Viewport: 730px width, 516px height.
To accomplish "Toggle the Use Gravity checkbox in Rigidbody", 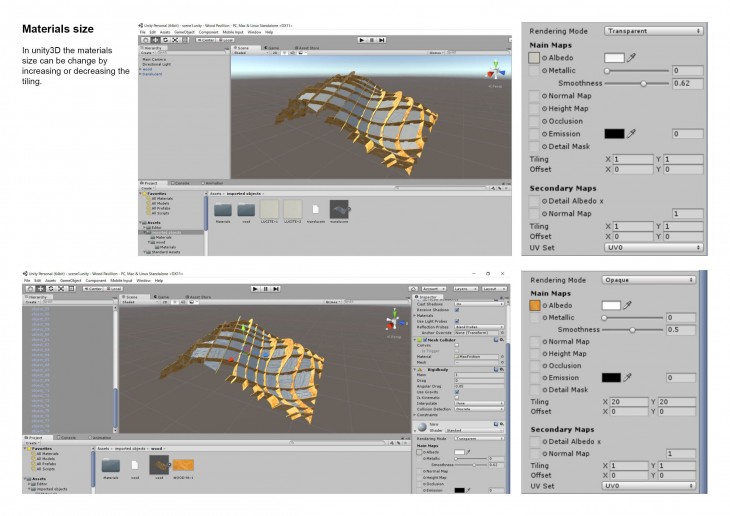I will click(x=457, y=390).
